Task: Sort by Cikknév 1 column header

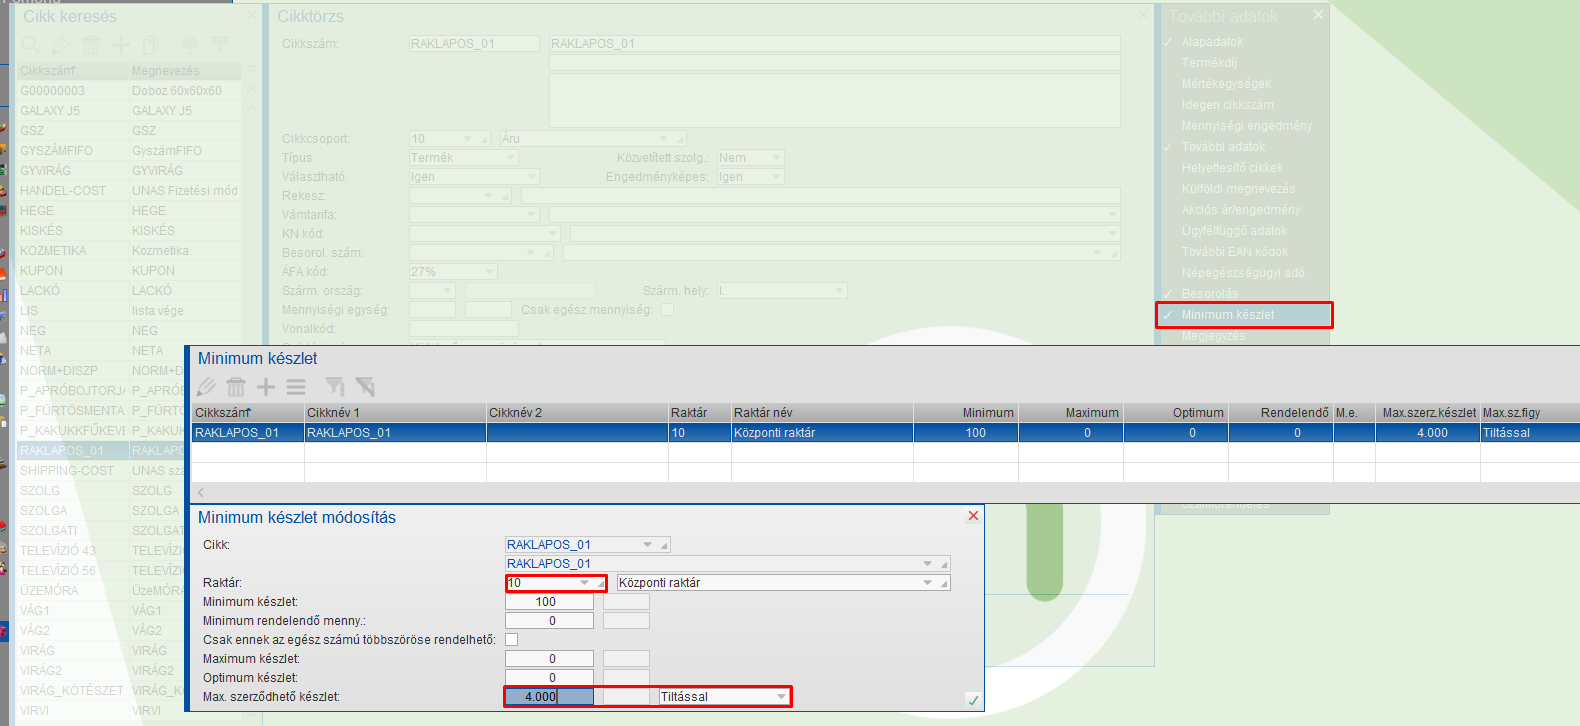Action: tap(395, 413)
